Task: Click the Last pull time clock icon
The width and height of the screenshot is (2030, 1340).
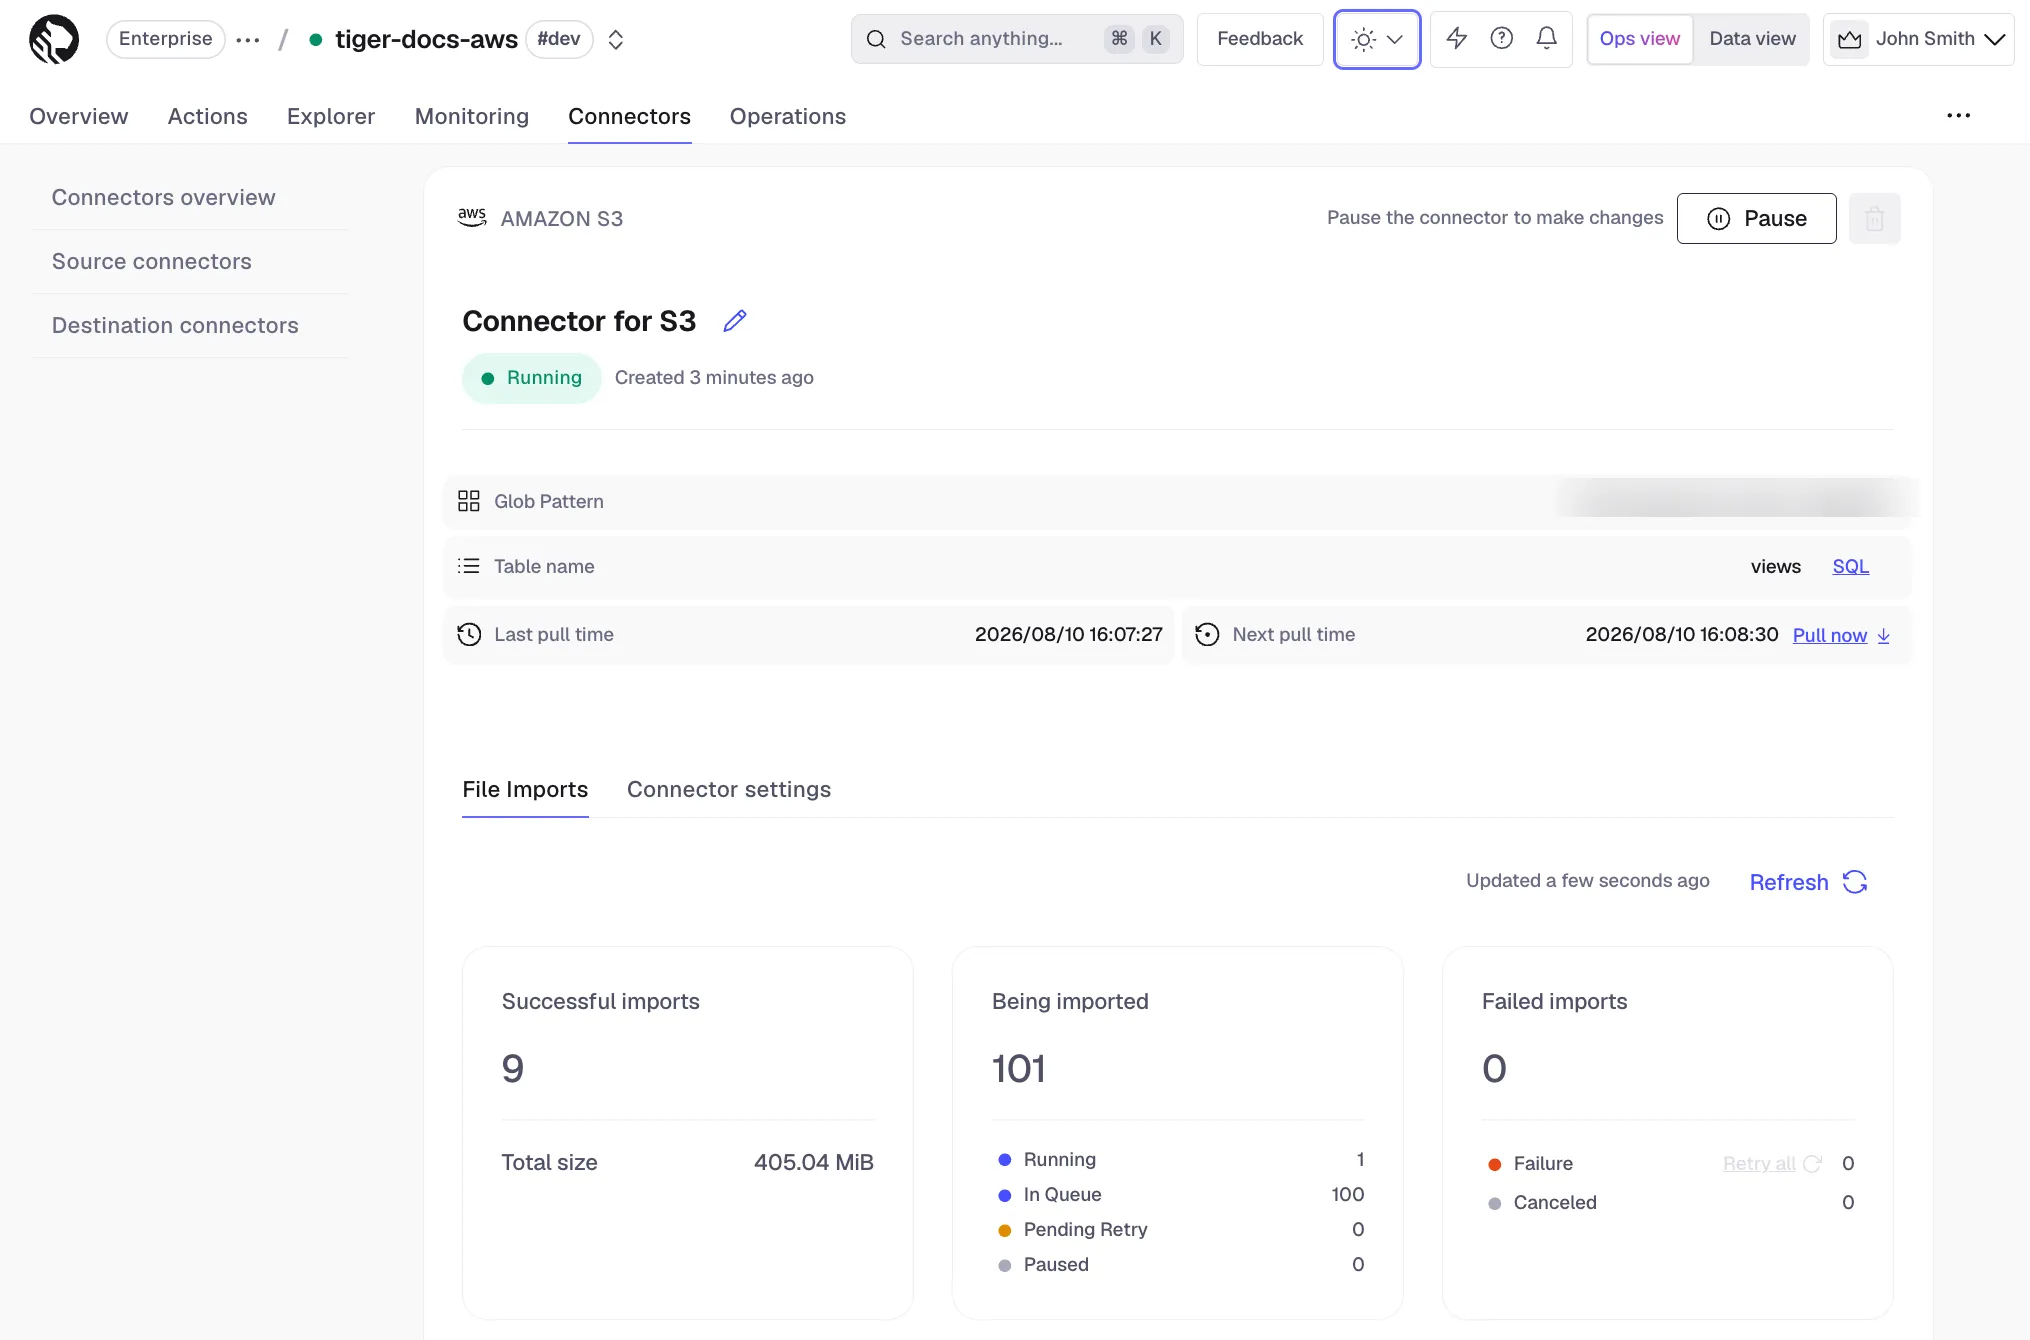Action: [469, 634]
